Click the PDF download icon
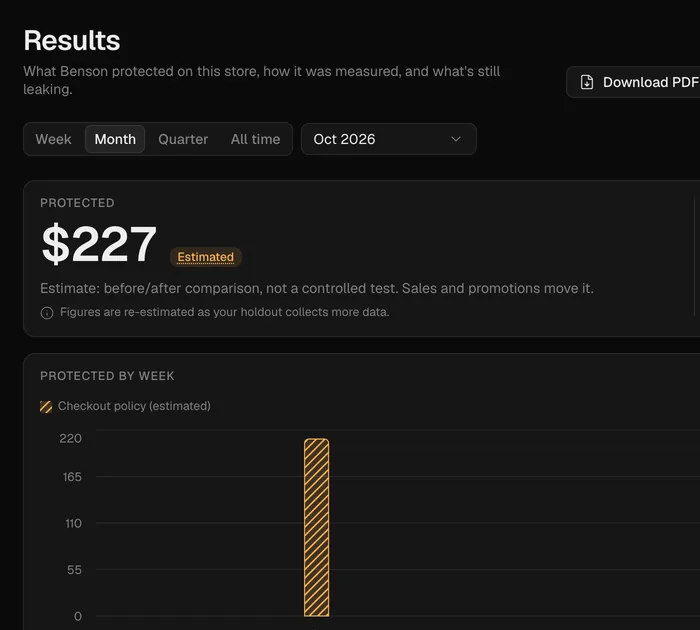This screenshot has width=700, height=630. pyautogui.click(x=587, y=82)
